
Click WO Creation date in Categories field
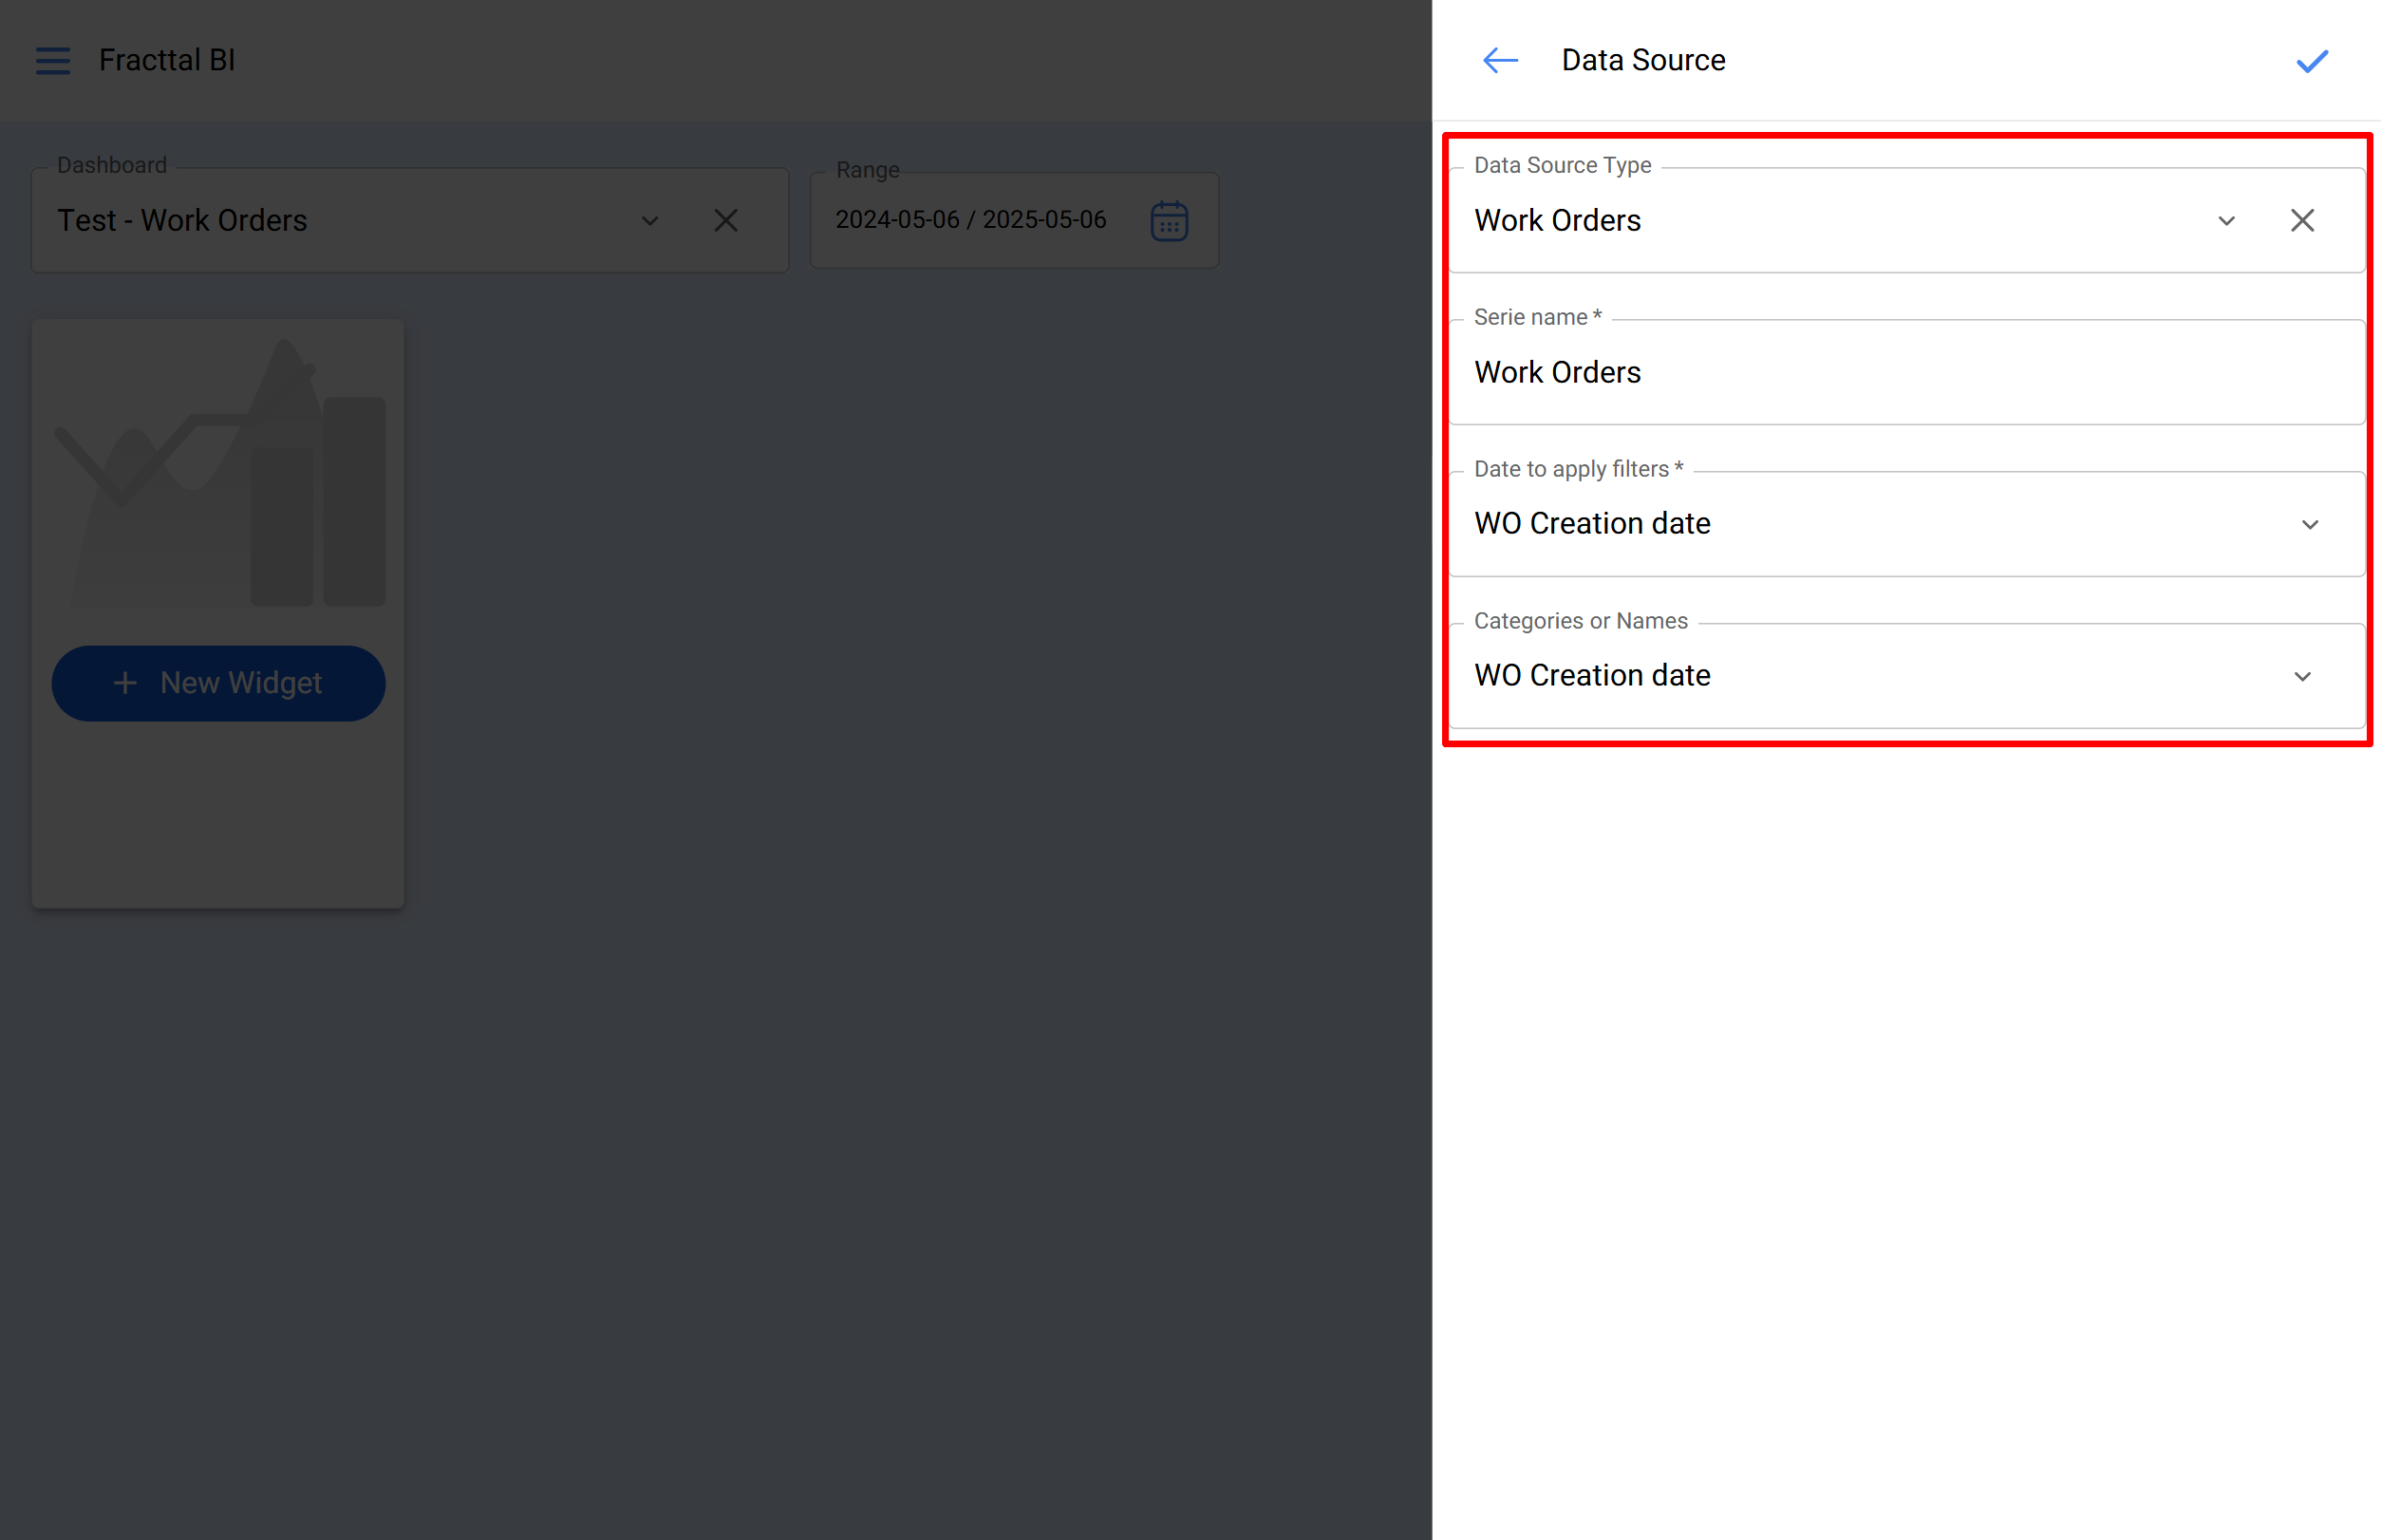(1592, 676)
